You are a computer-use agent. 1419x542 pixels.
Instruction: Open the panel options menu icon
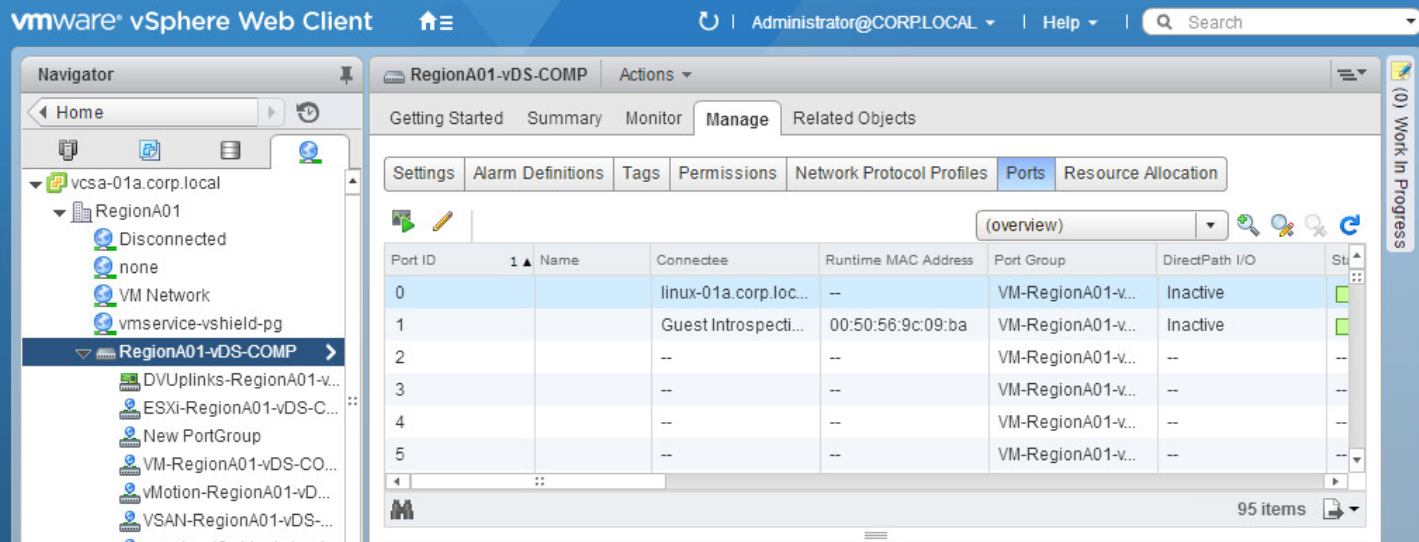pyautogui.click(x=1351, y=74)
